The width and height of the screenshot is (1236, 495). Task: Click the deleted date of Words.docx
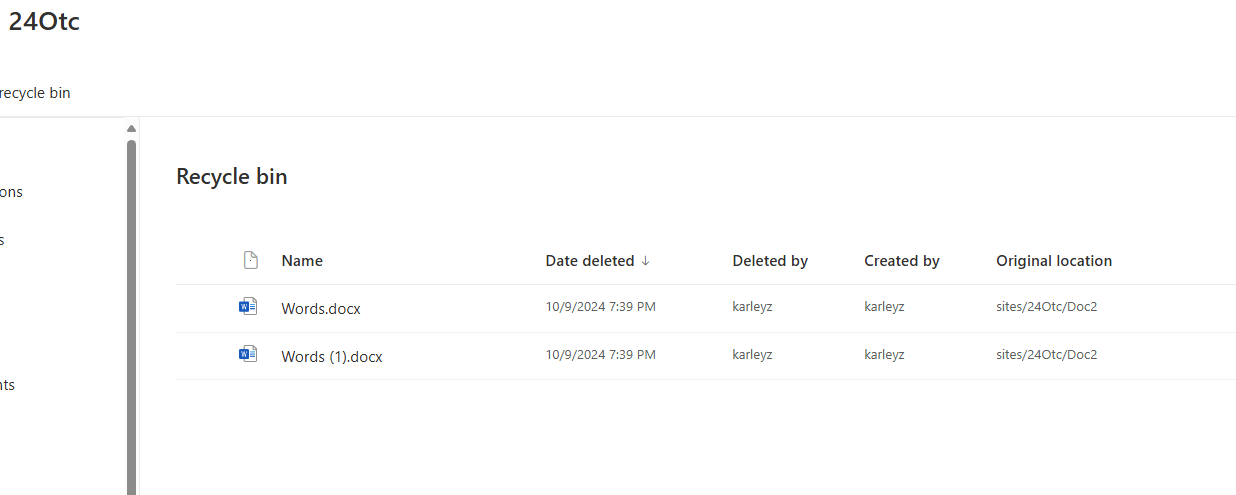pos(600,307)
